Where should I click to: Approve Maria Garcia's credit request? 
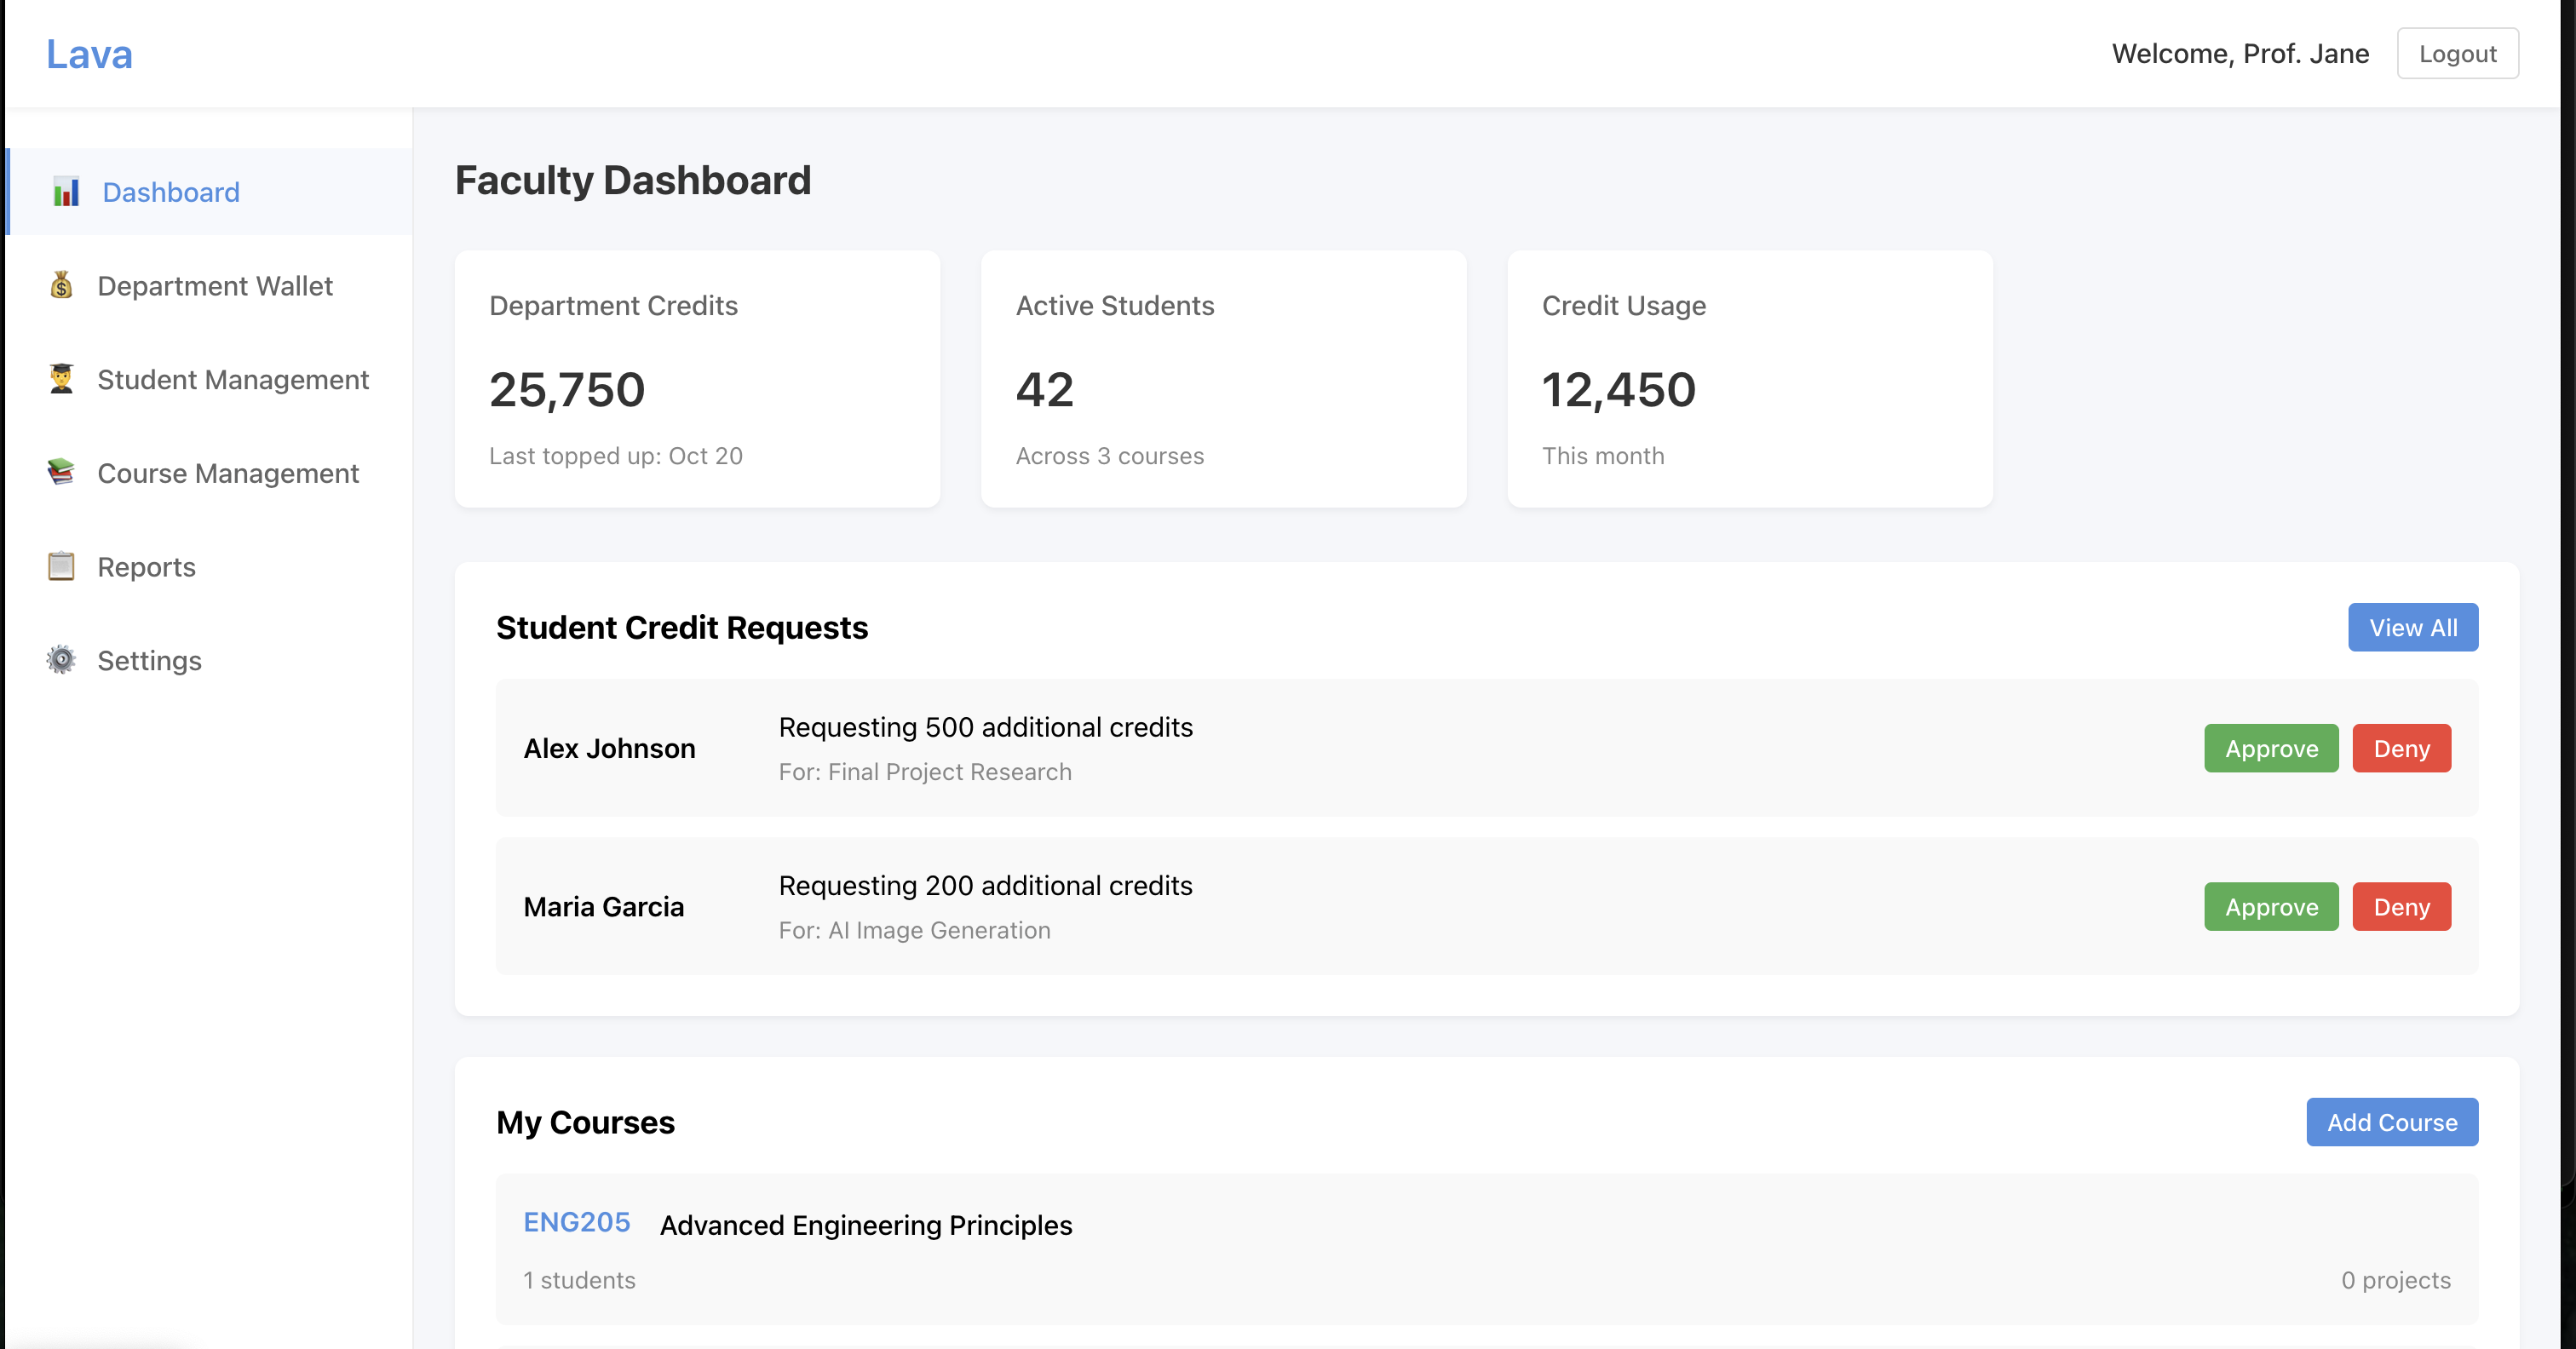click(2270, 907)
